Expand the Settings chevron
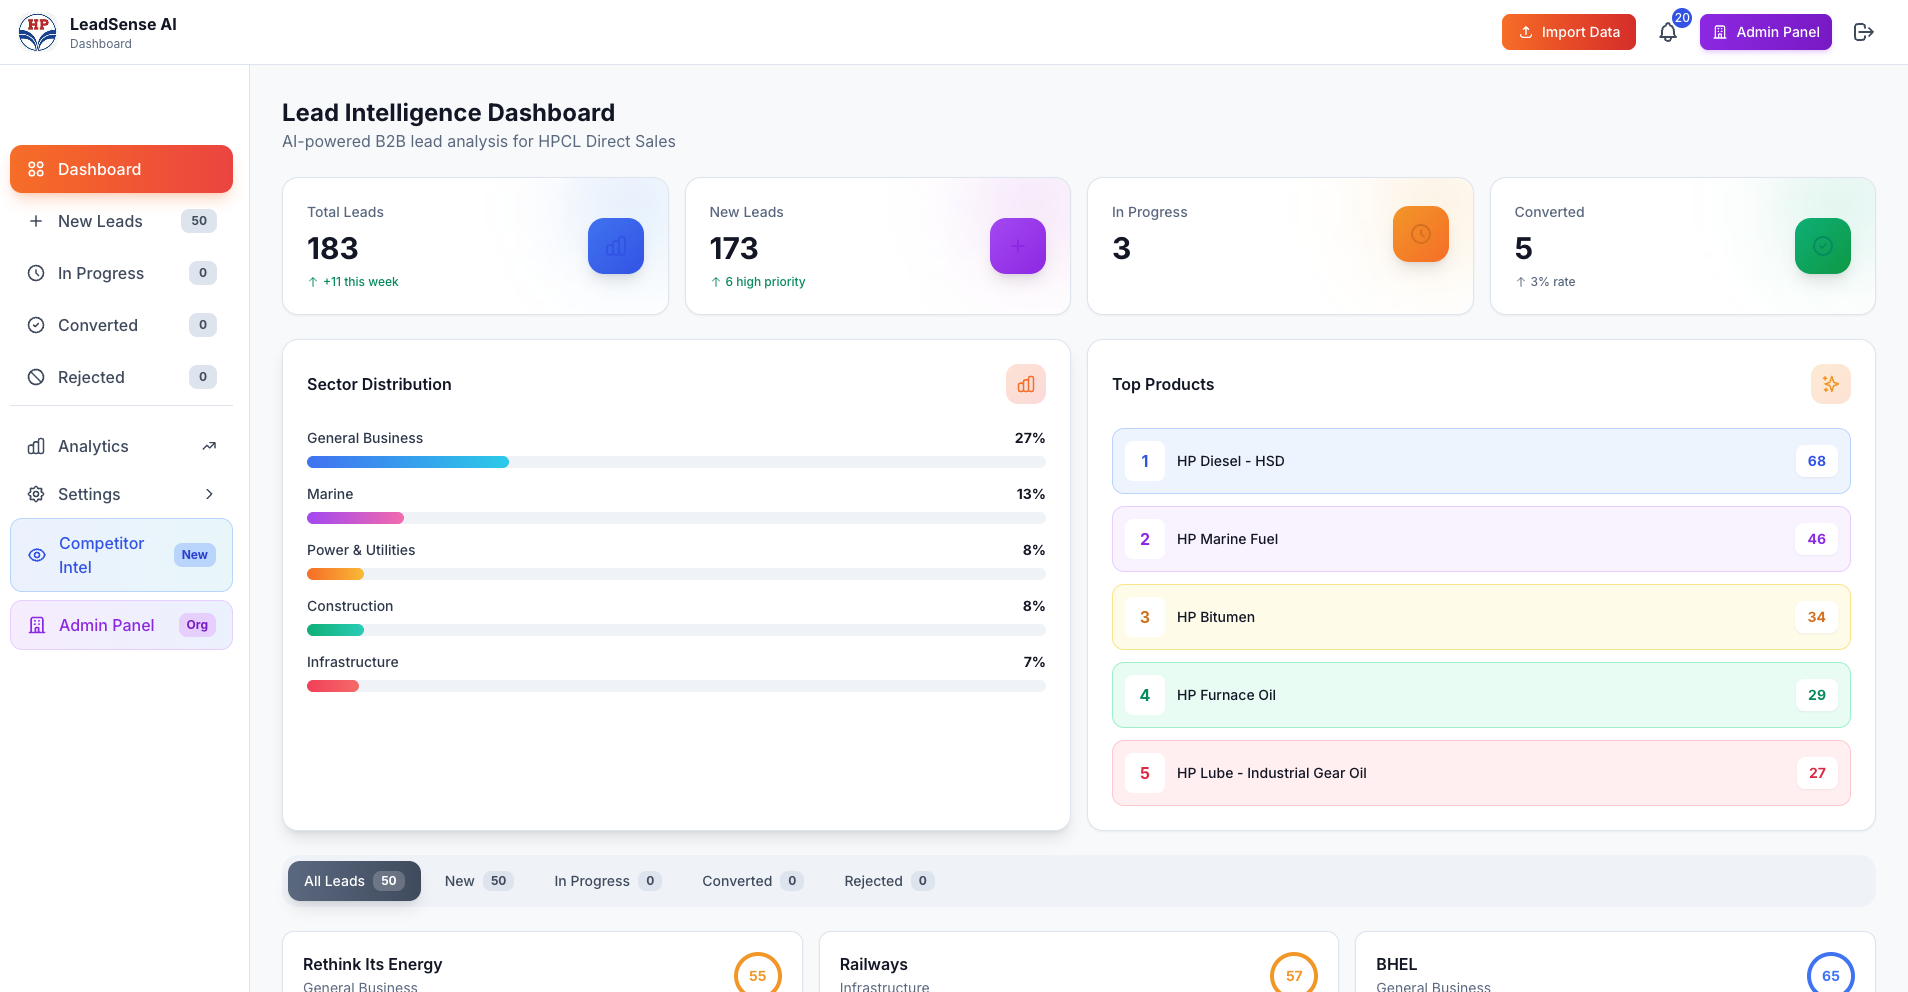Viewport: 1908px width, 992px height. pyautogui.click(x=209, y=494)
